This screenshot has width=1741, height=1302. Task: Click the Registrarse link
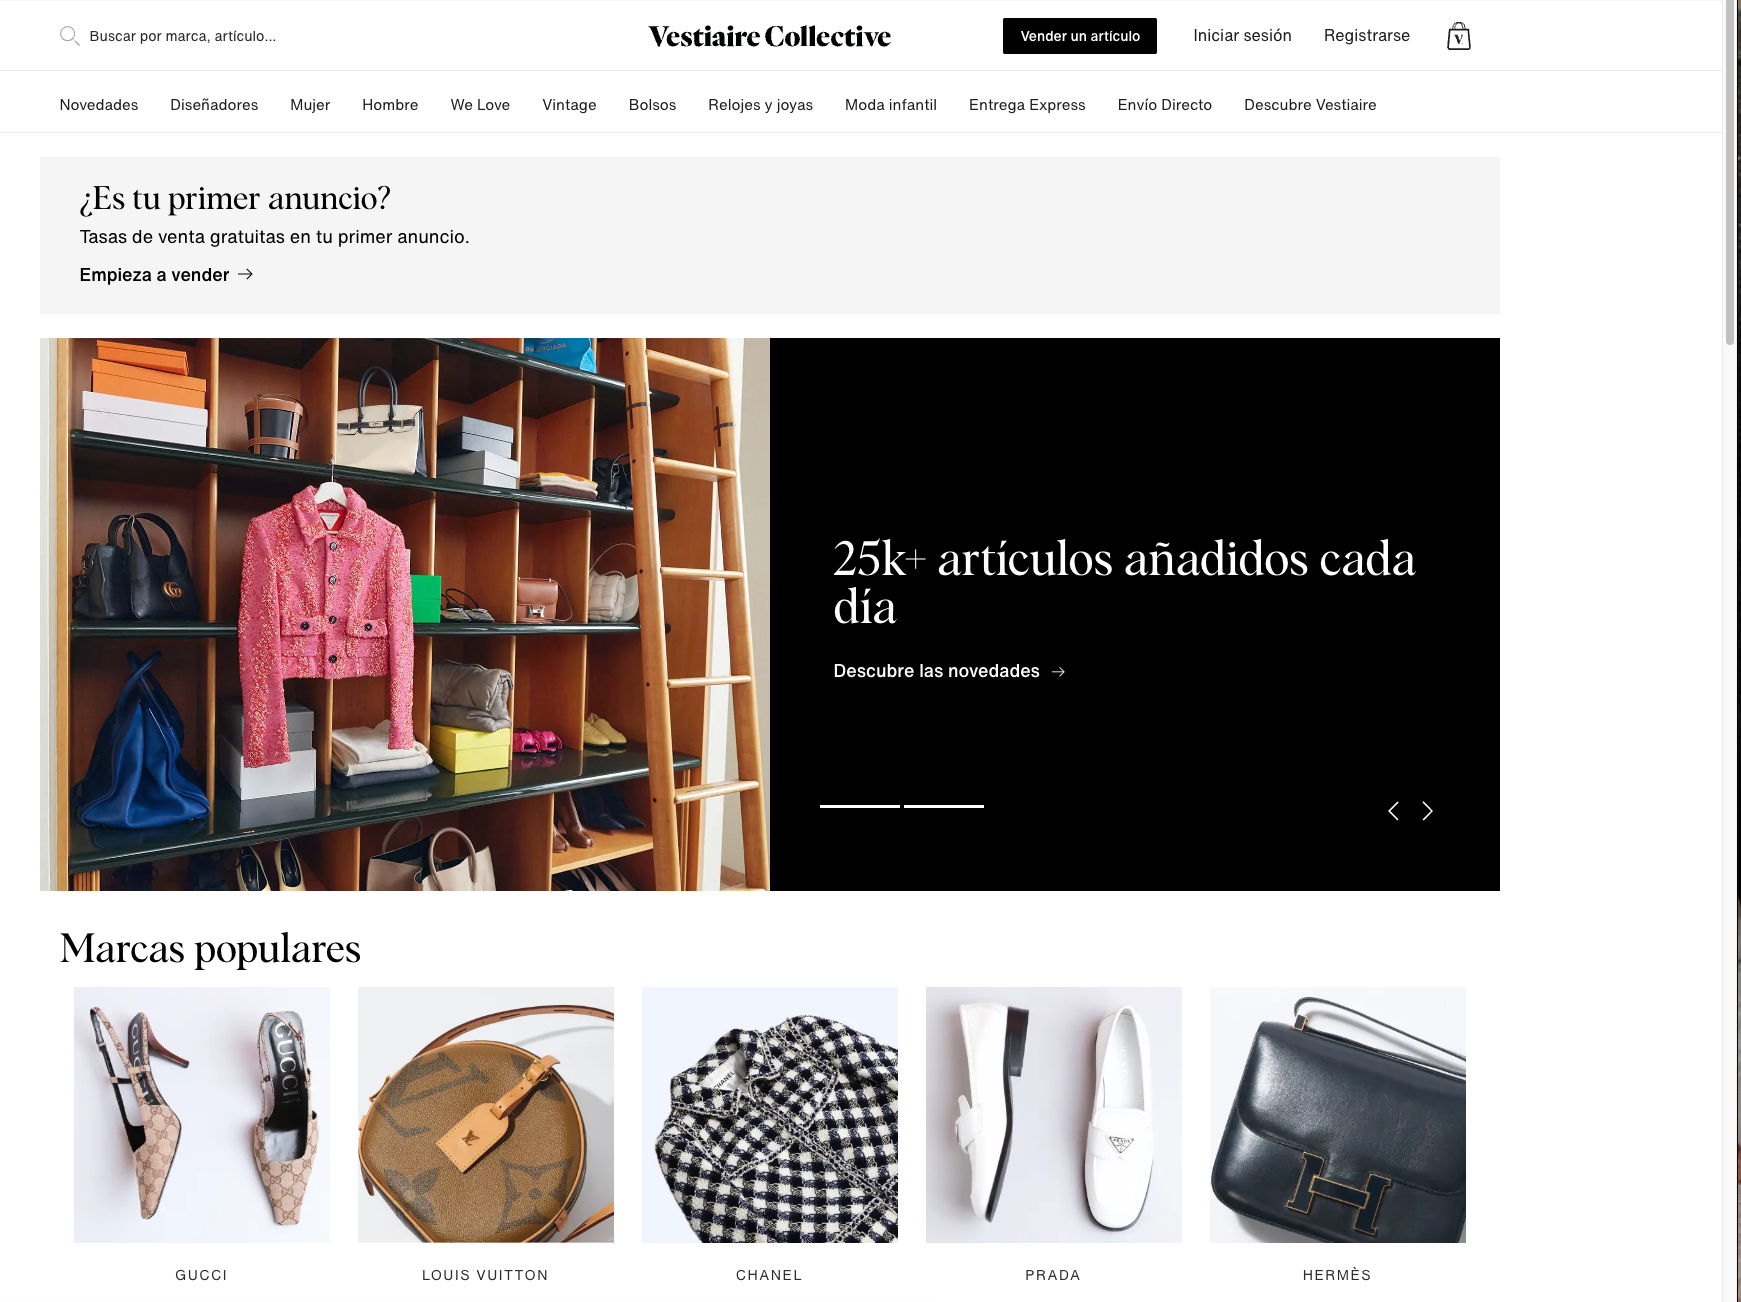[x=1367, y=36]
